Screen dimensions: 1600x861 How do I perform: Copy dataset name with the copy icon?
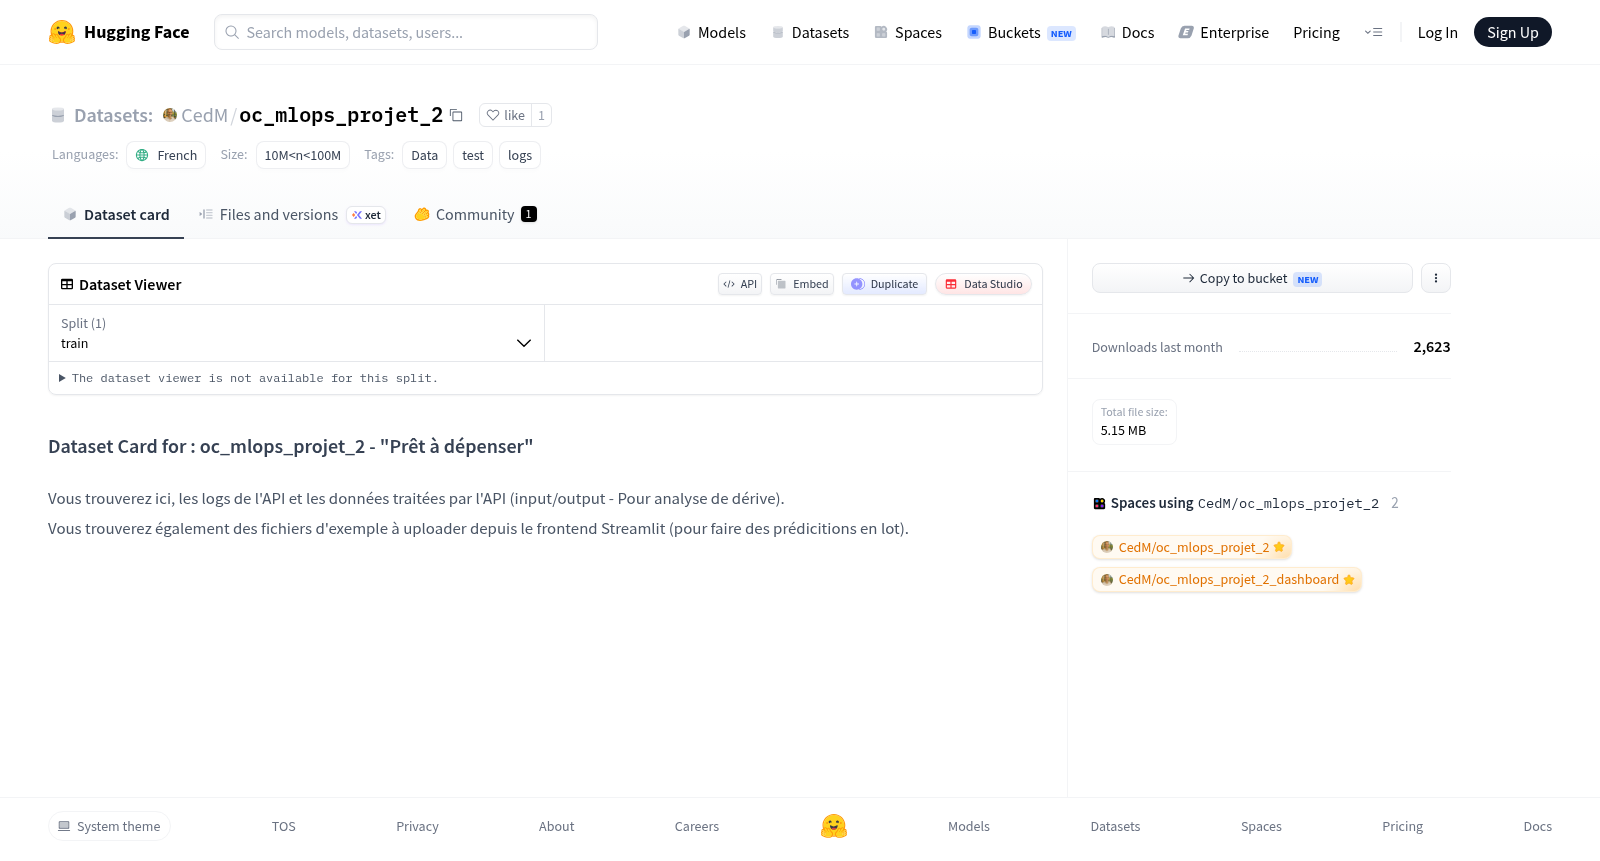456,115
